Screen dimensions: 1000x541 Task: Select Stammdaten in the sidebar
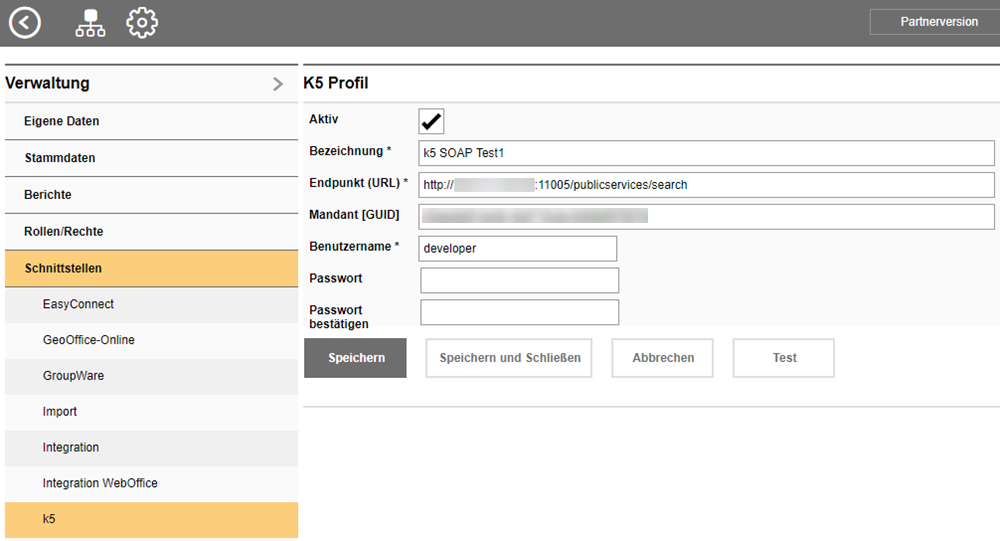coord(60,158)
